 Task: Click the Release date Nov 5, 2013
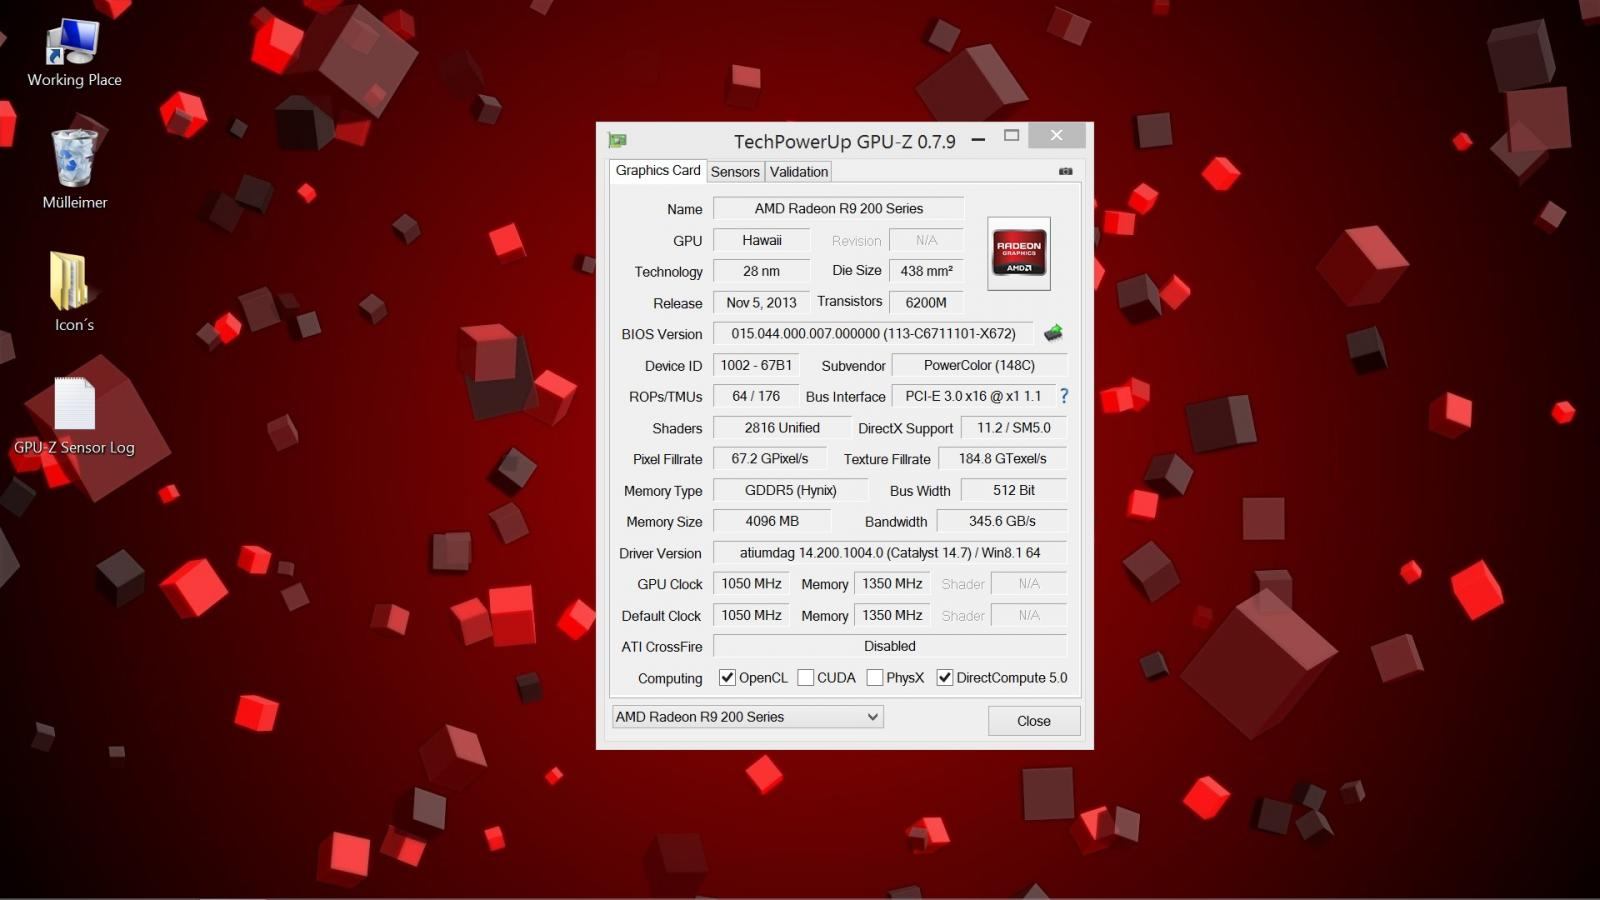[761, 303]
